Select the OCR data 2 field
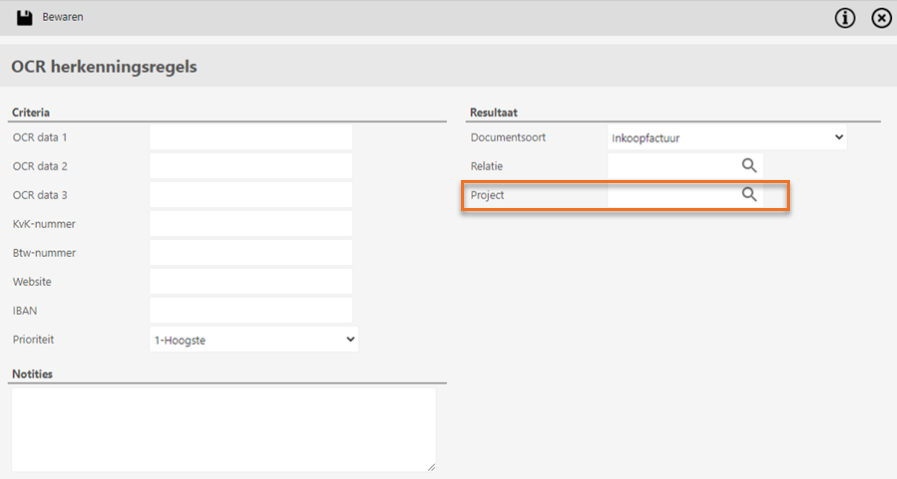 251,166
